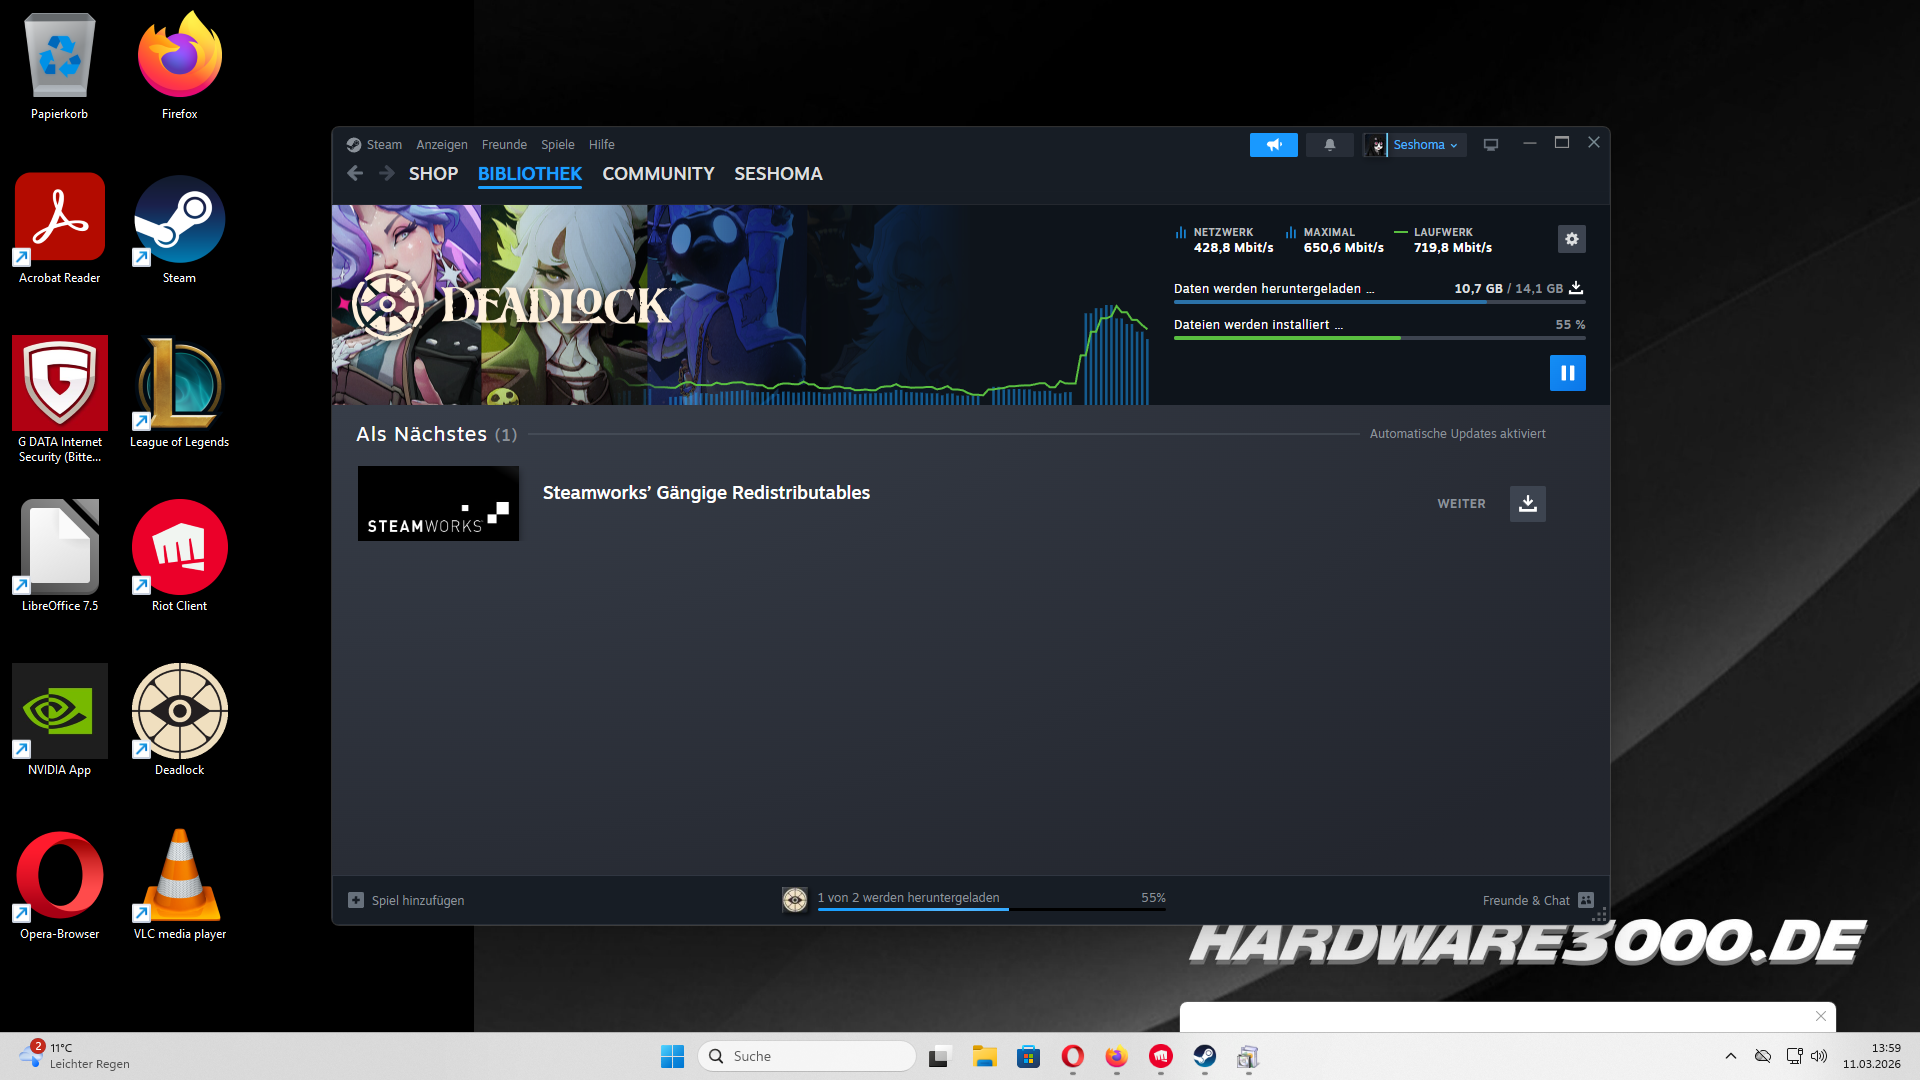
Task: Open download settings gear icon
Action: (x=1571, y=239)
